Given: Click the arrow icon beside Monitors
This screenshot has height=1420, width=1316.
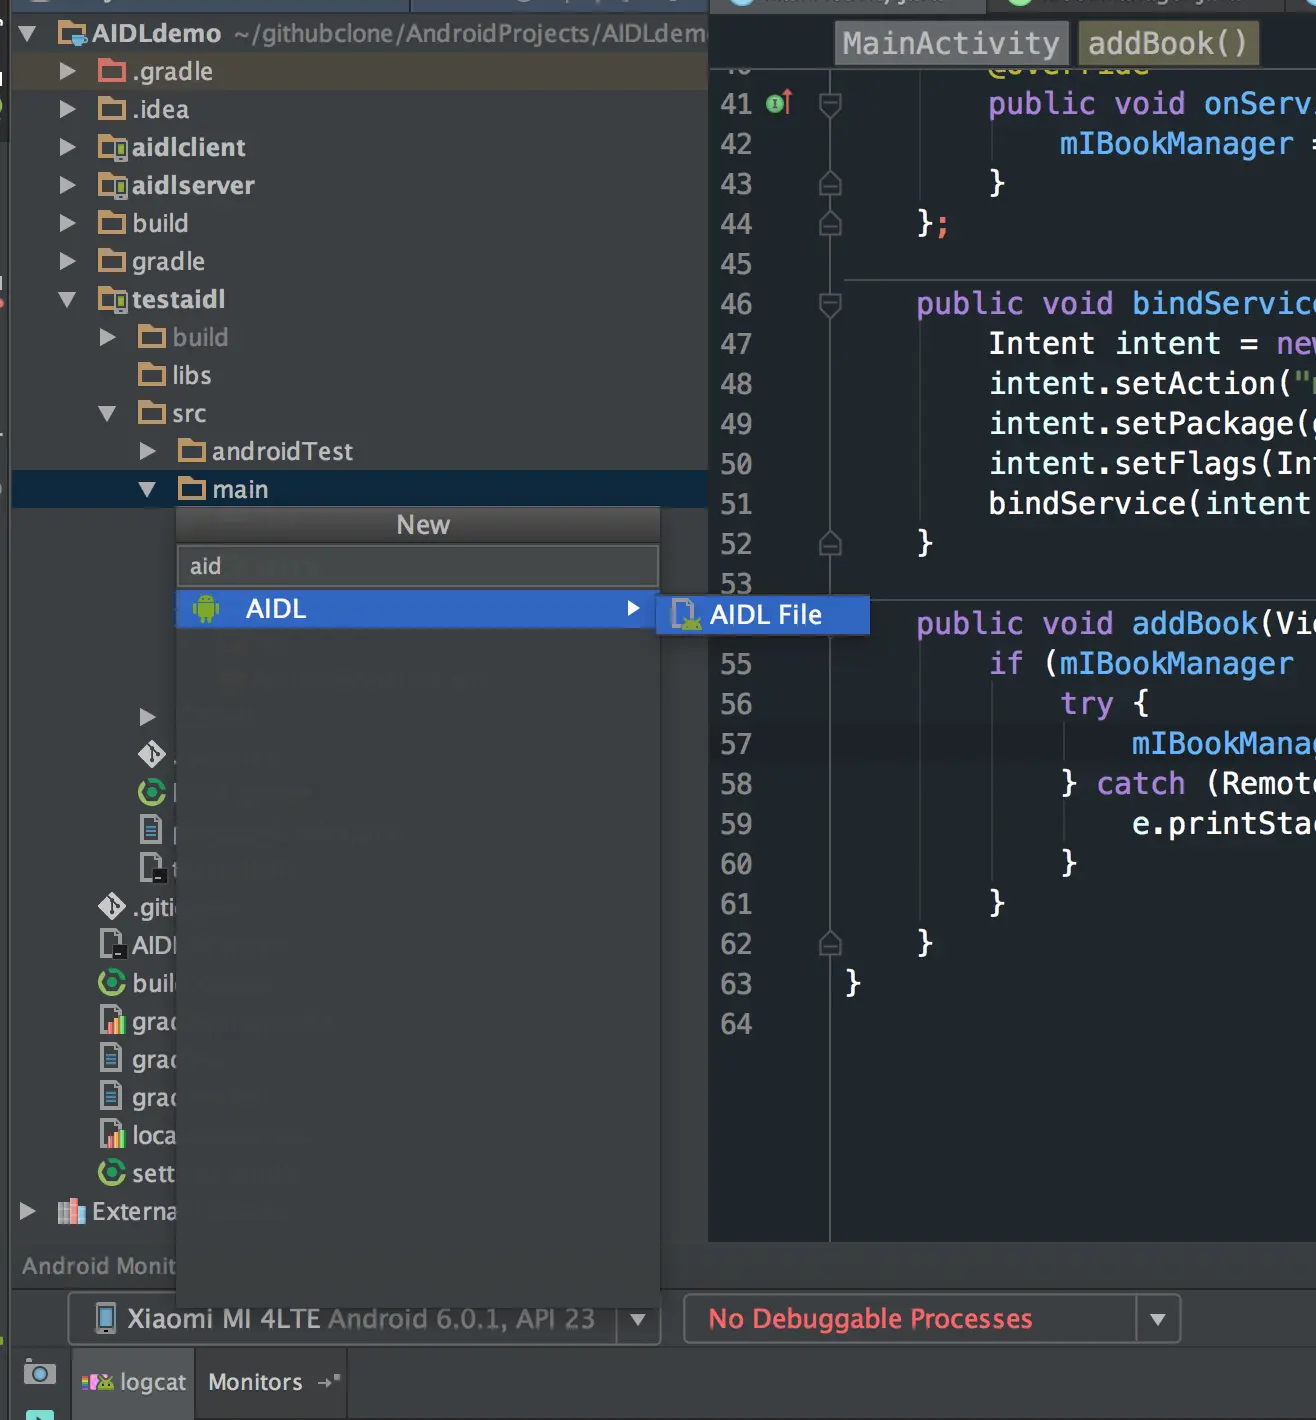Looking at the screenshot, I should coord(329,1382).
